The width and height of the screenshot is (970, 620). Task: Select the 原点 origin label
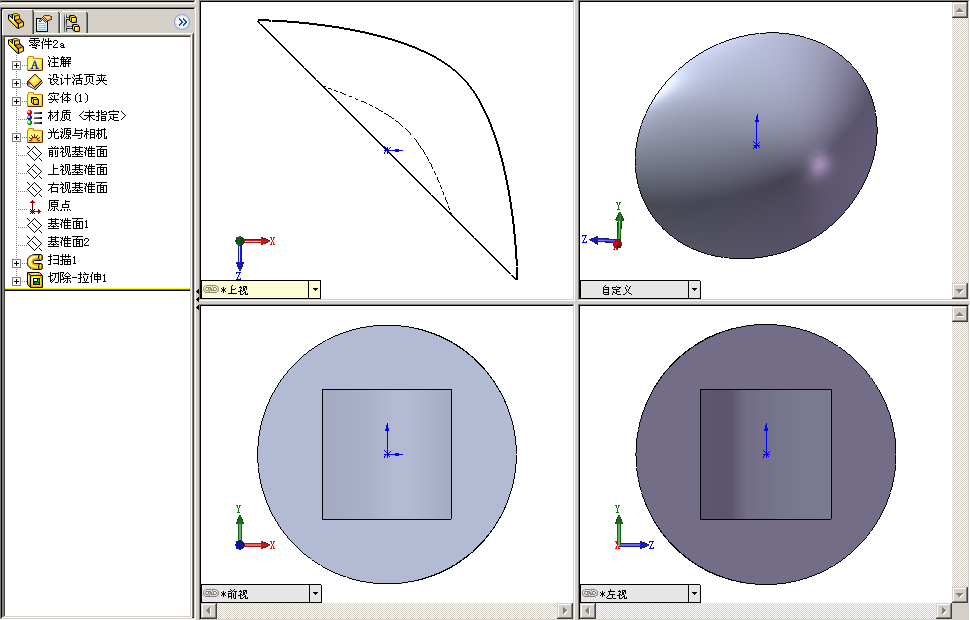tap(59, 205)
